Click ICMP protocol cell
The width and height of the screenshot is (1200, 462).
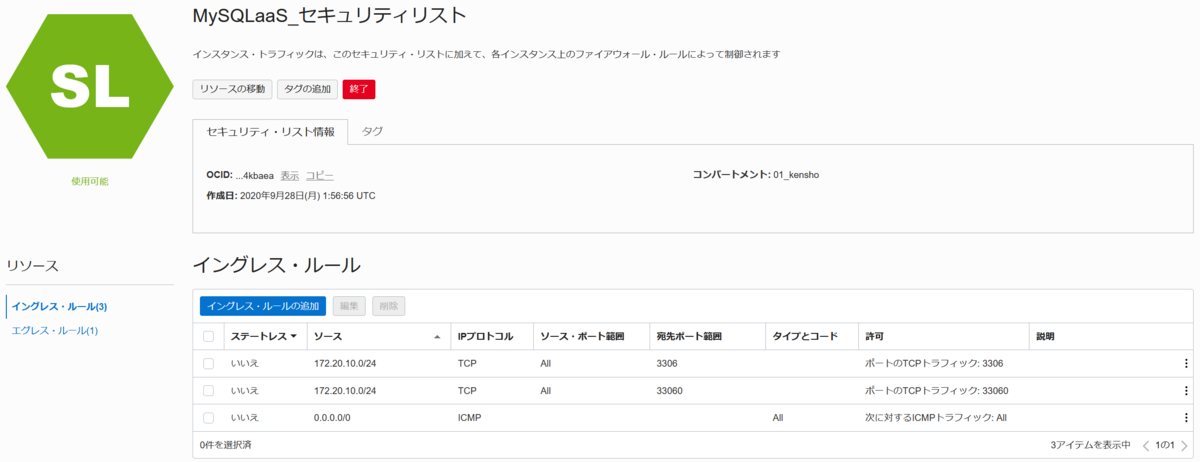(469, 417)
